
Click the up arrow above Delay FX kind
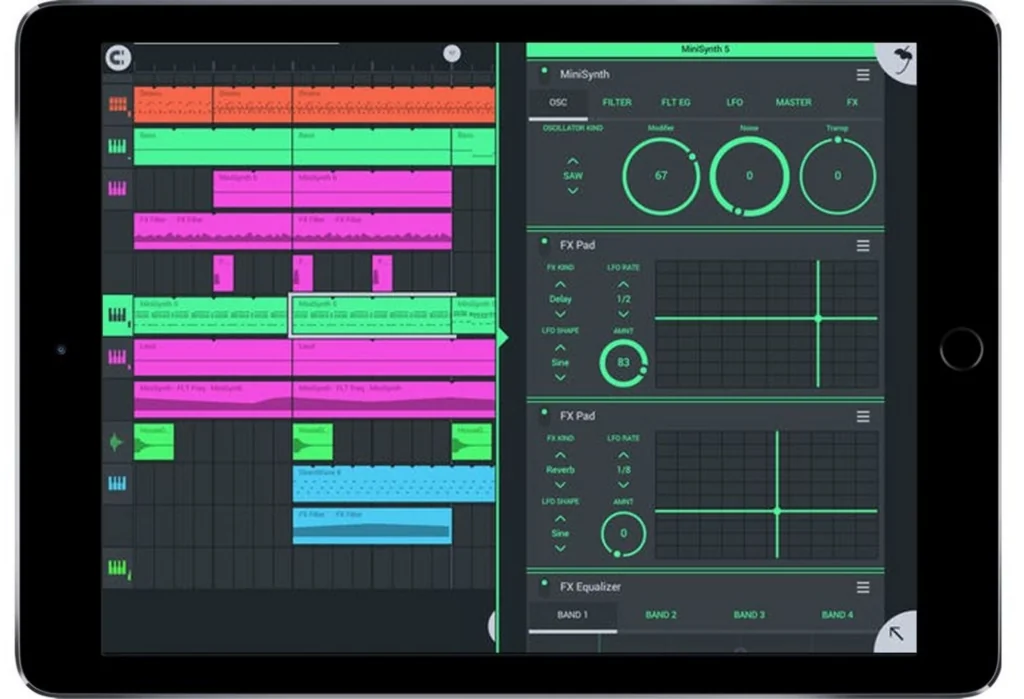(560, 284)
